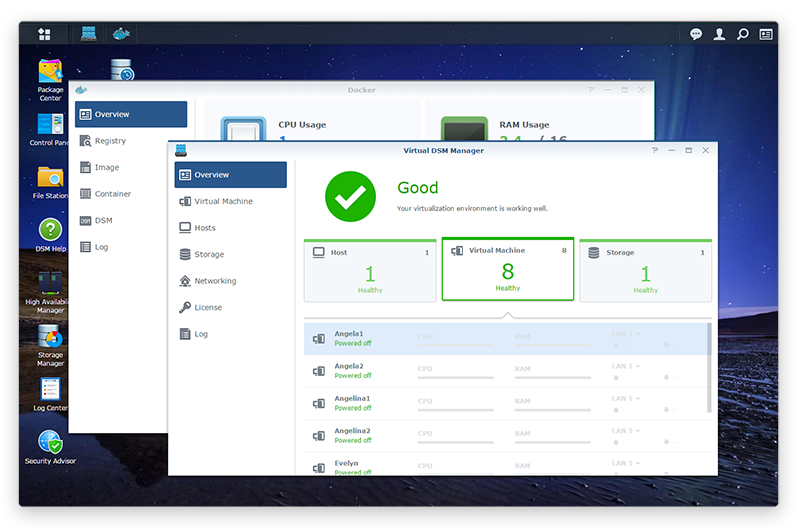Click Docker whale taskbar icon
This screenshot has height=529, width=798.
(121, 34)
